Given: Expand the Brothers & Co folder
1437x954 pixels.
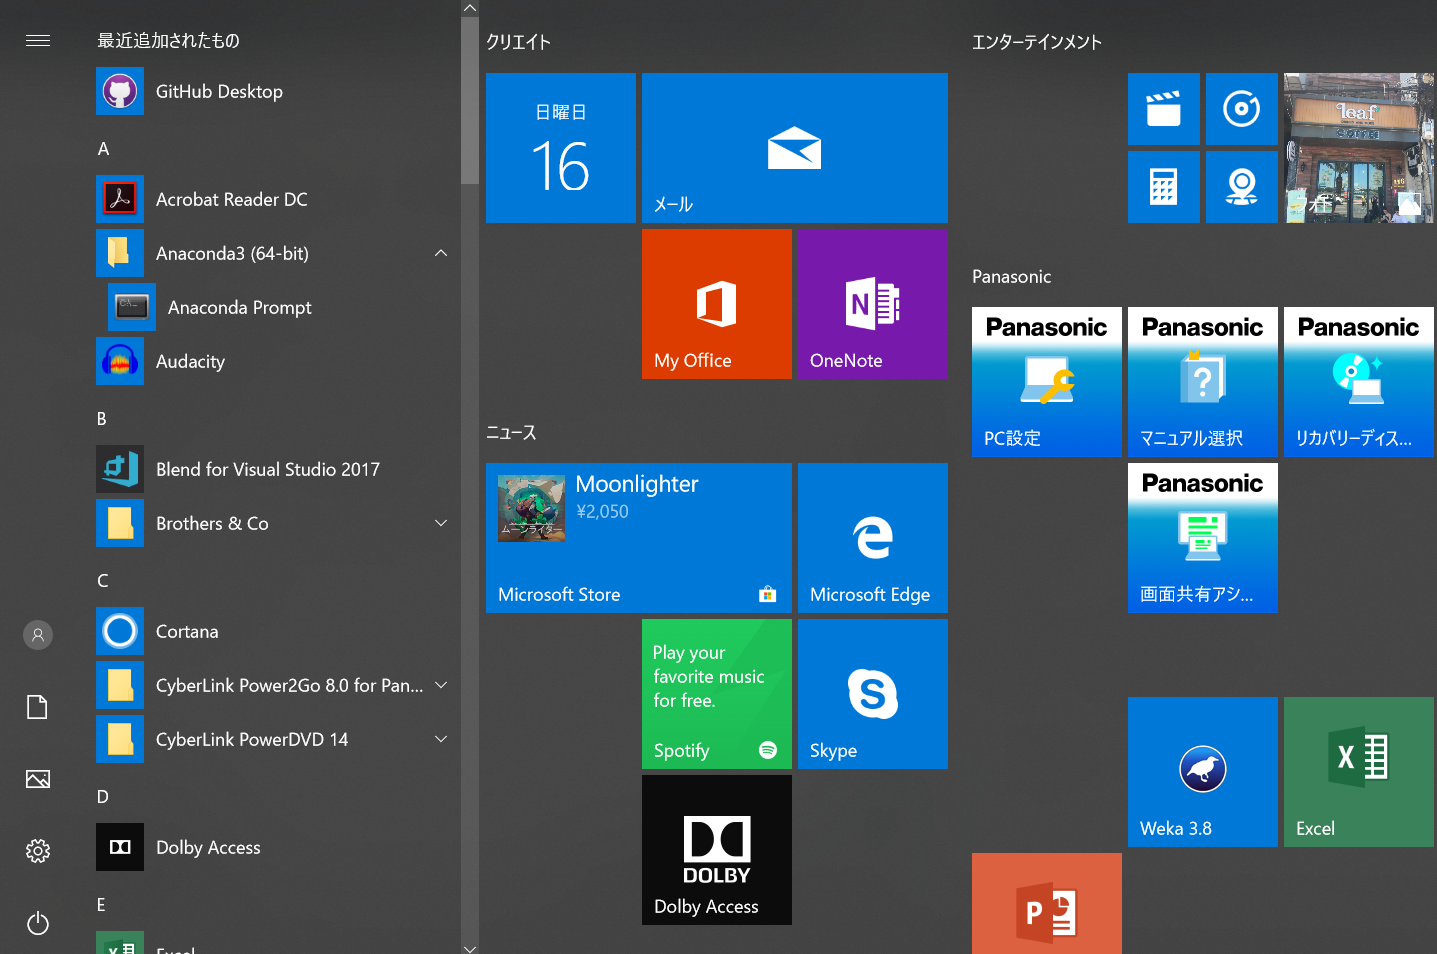Looking at the screenshot, I should [441, 523].
